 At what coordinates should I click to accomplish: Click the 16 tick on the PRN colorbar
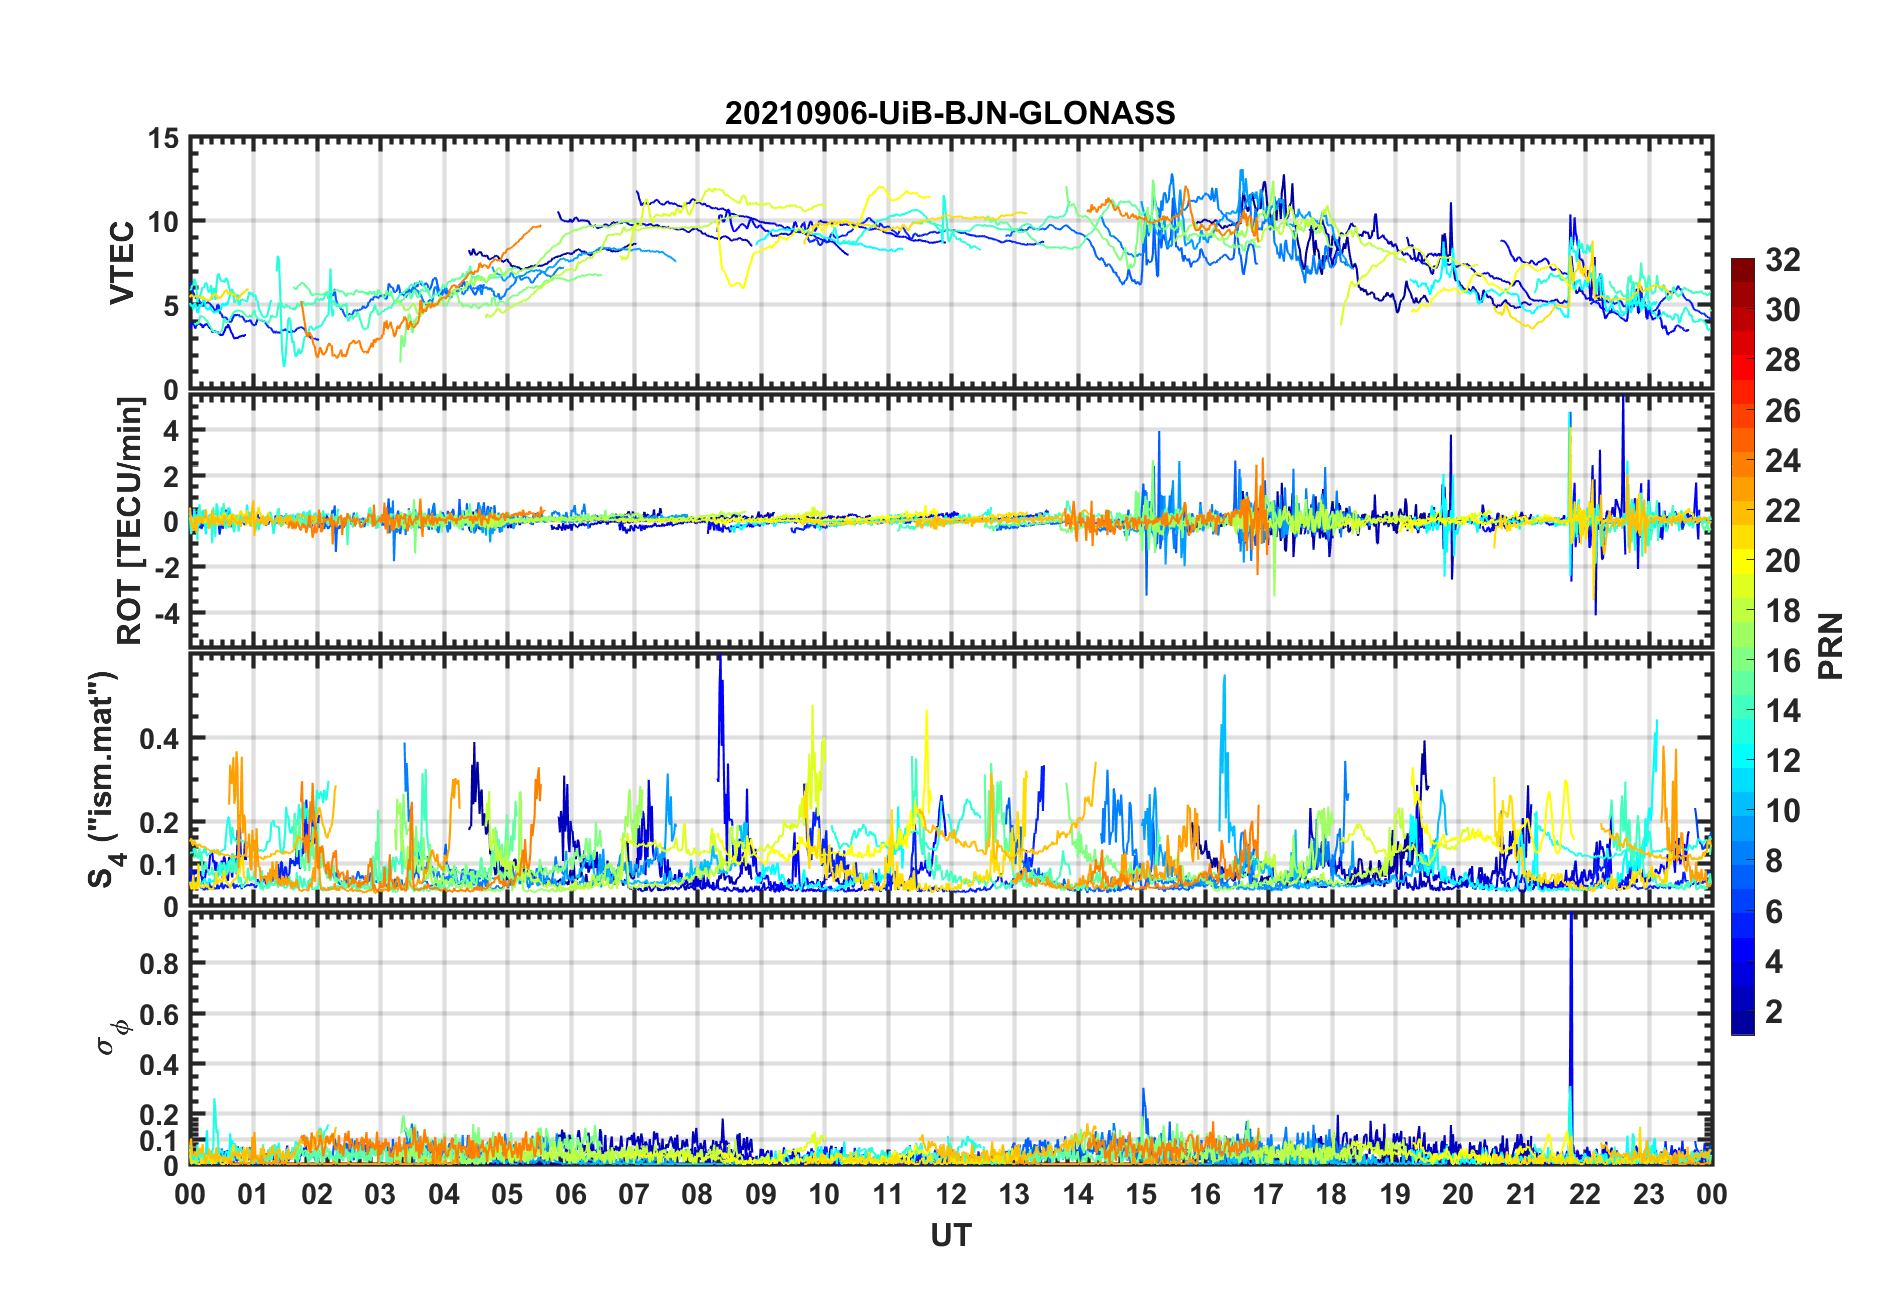(x=1782, y=661)
